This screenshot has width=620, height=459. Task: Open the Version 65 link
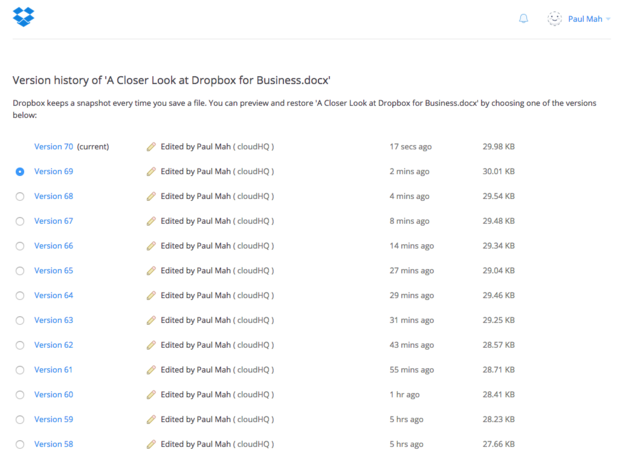click(x=53, y=271)
